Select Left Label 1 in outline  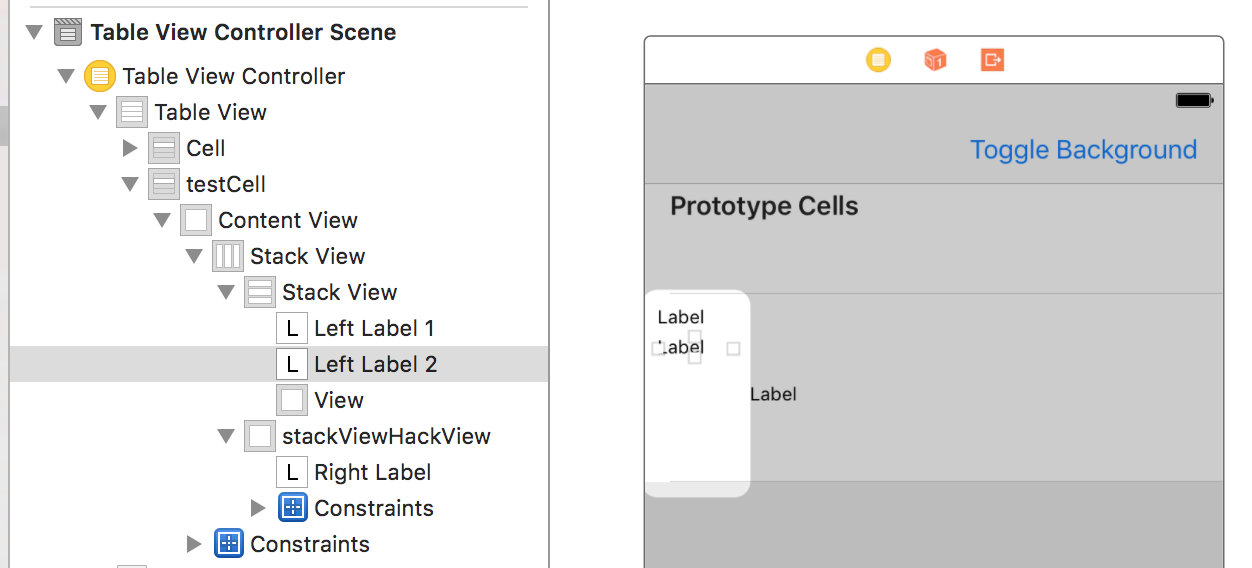(373, 328)
